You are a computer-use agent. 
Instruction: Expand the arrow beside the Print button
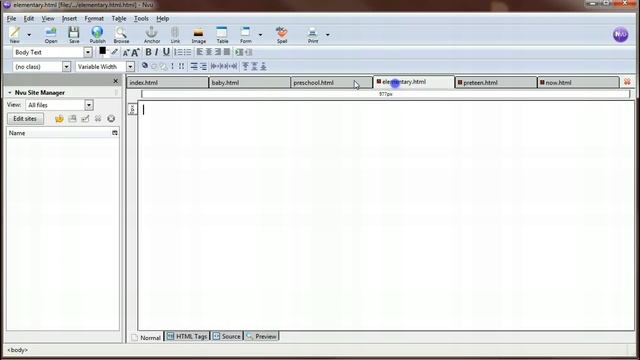[x=327, y=35]
